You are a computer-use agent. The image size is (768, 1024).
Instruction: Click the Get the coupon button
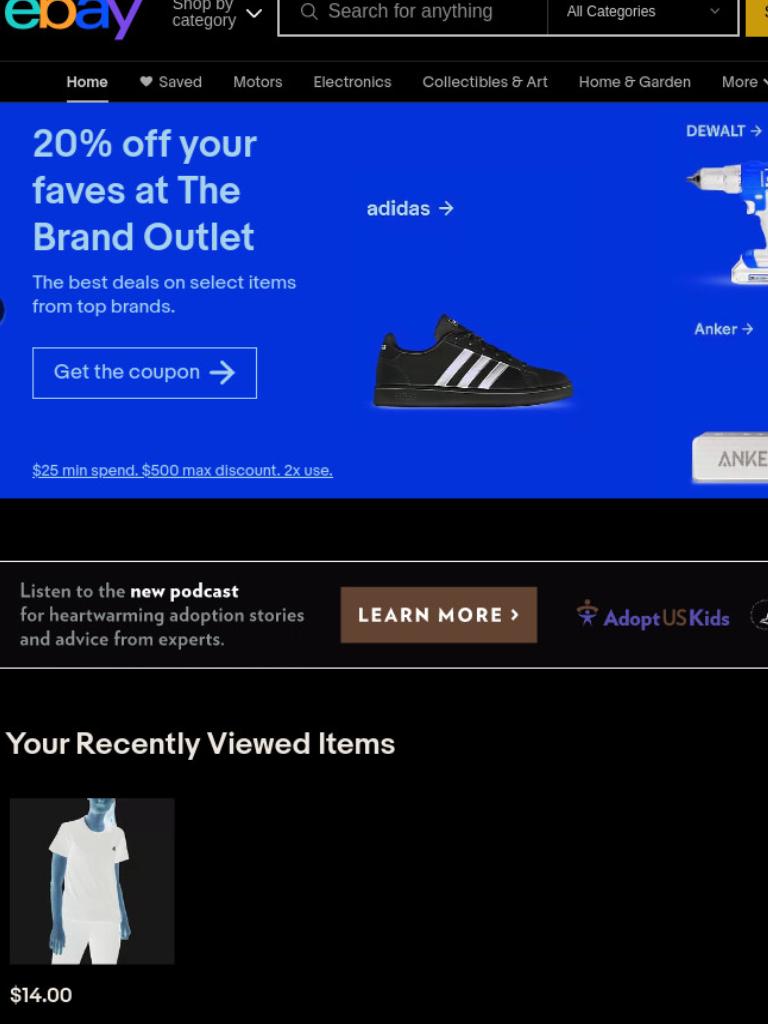tap(144, 373)
